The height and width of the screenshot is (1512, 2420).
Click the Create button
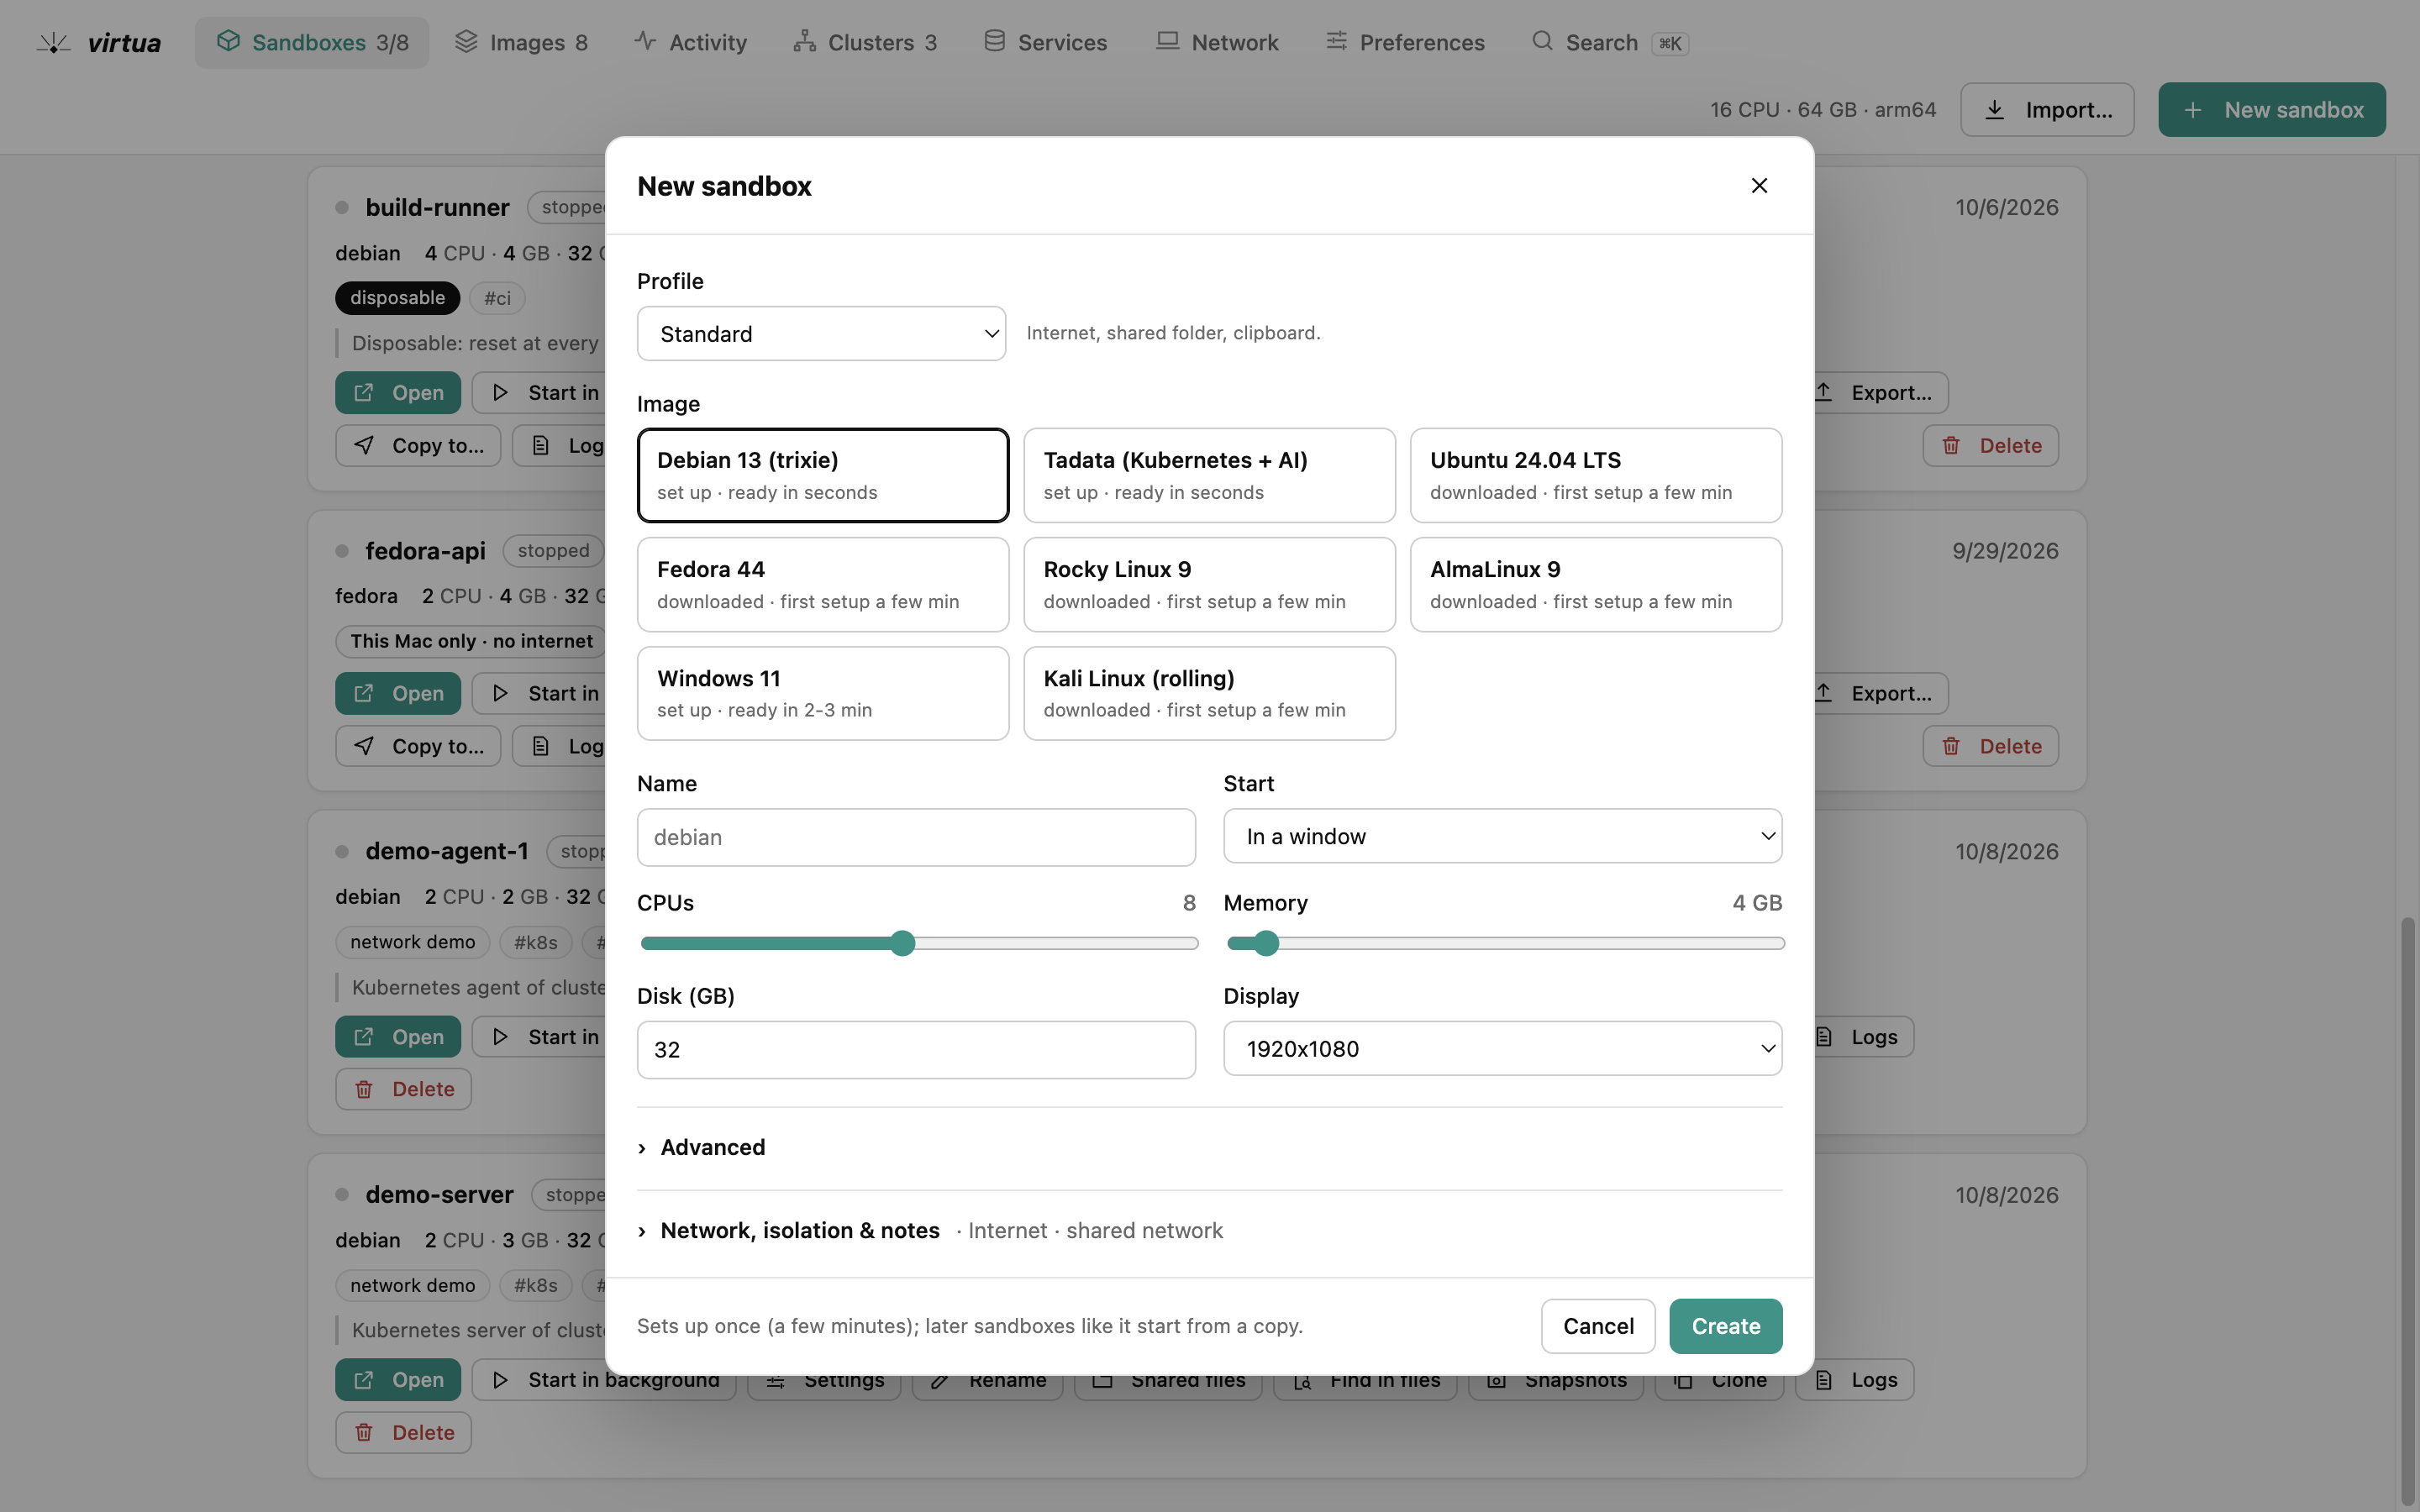pos(1725,1326)
